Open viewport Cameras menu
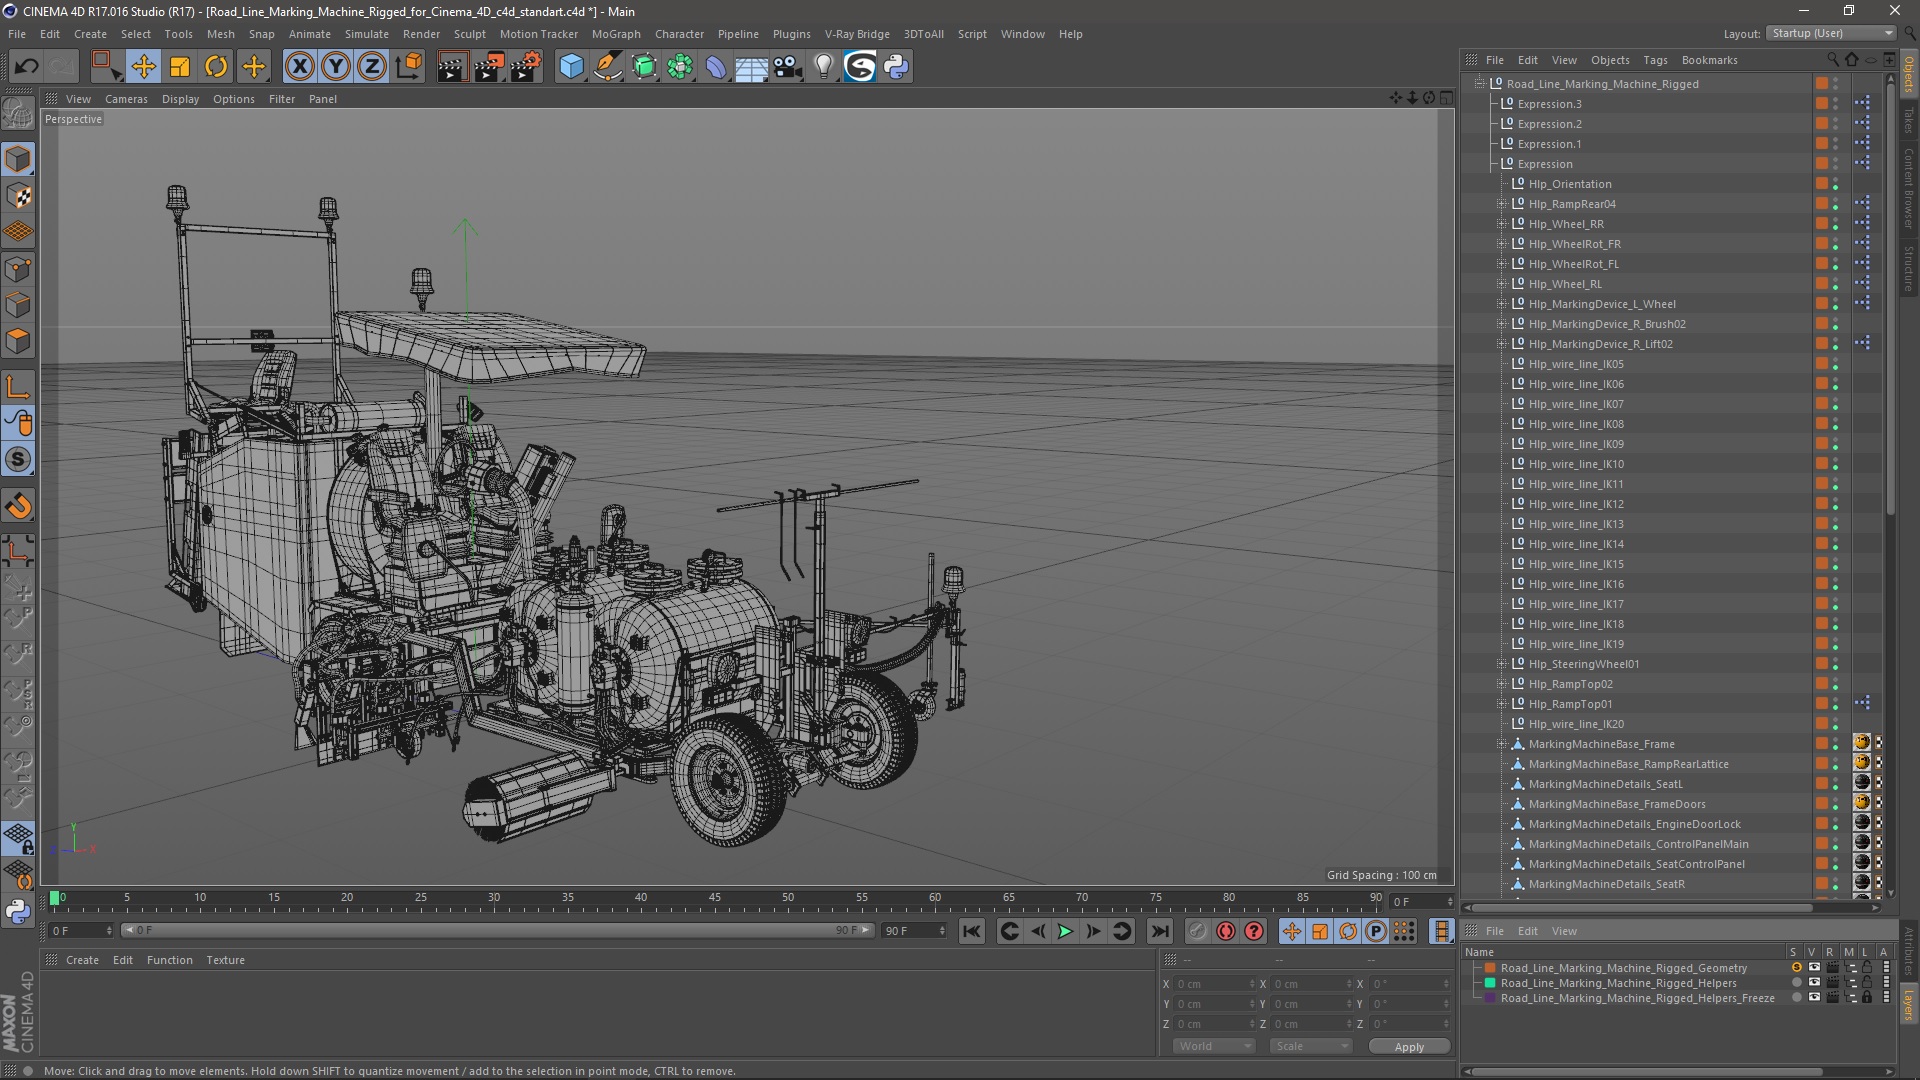Viewport: 1920px width, 1080px height. (x=126, y=99)
